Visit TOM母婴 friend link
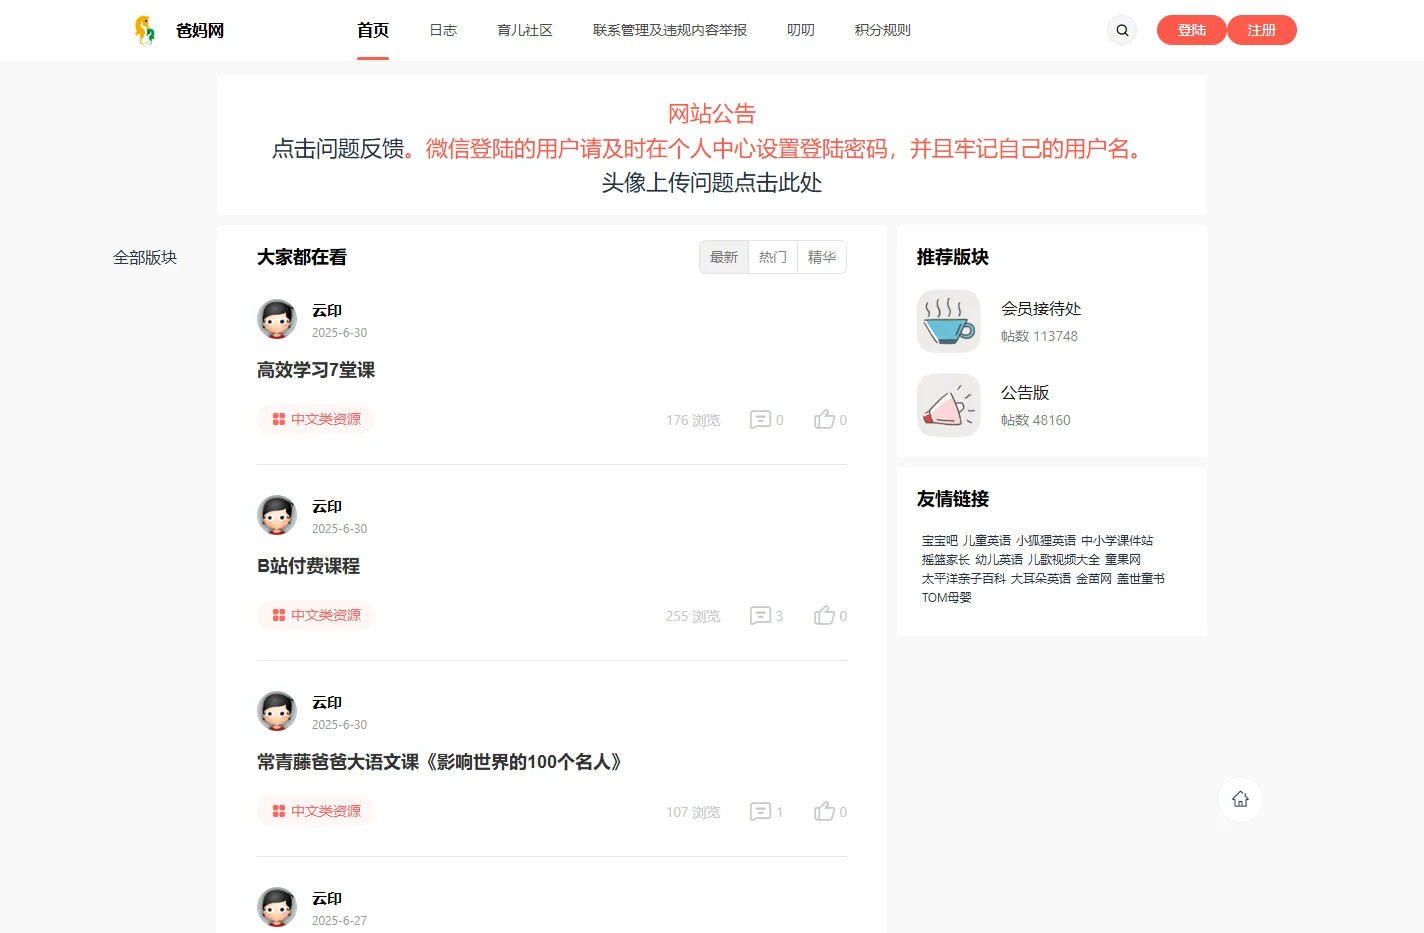 [947, 597]
